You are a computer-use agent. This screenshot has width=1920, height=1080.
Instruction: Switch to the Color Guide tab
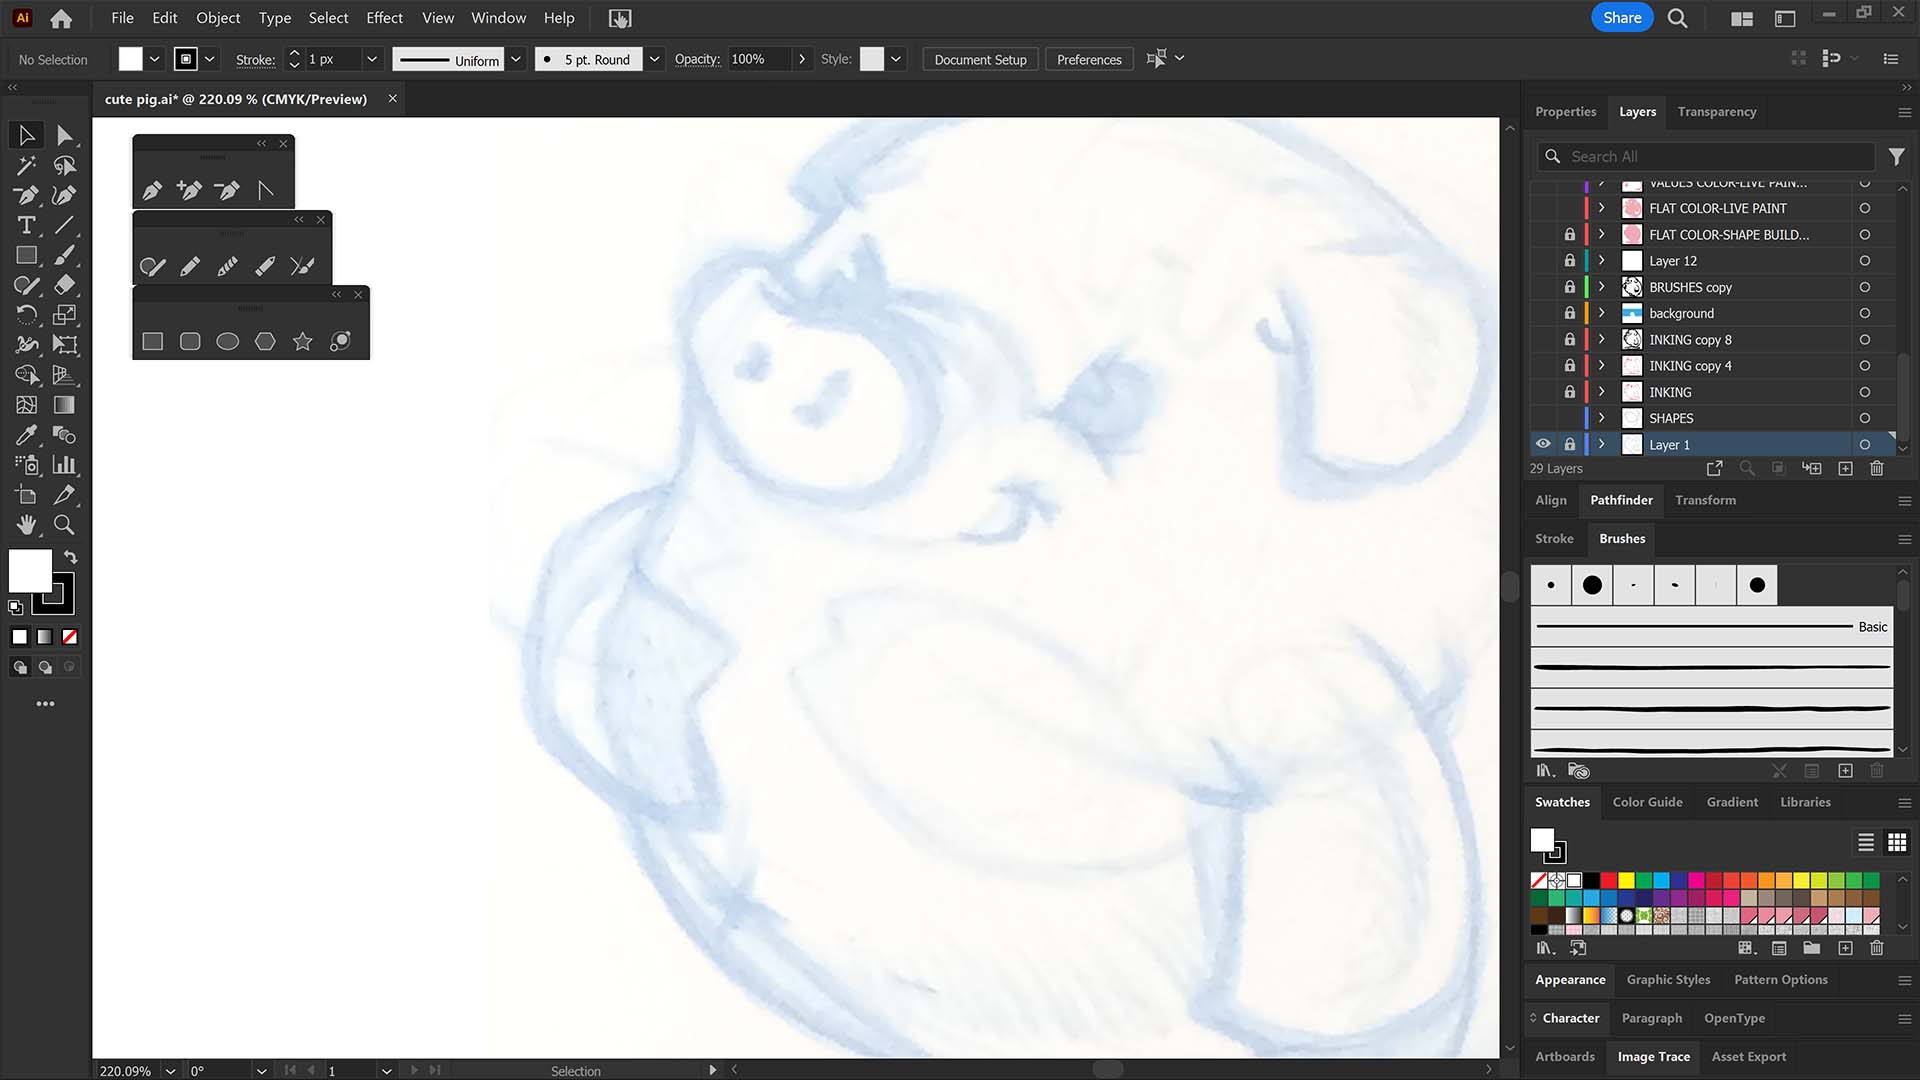pos(1647,802)
